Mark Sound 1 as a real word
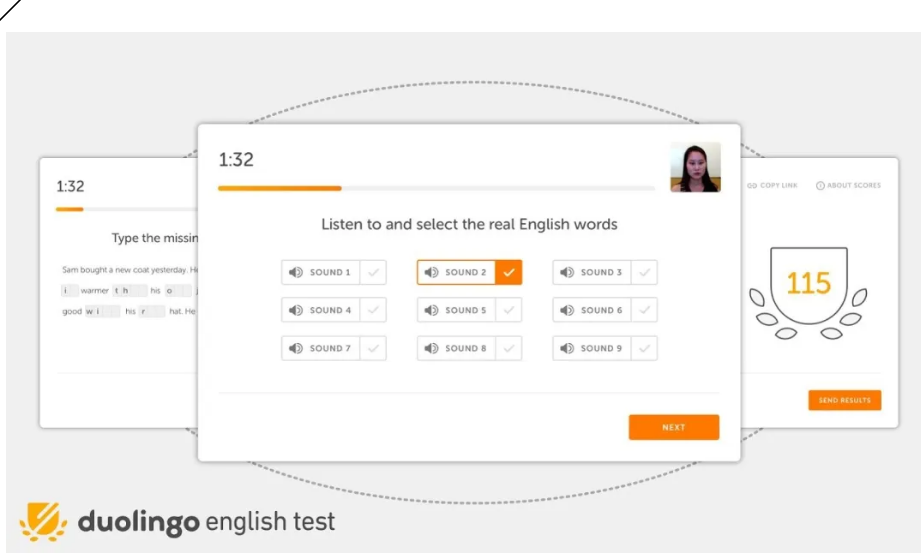Screen dimensions: 921x560 pos(373,272)
